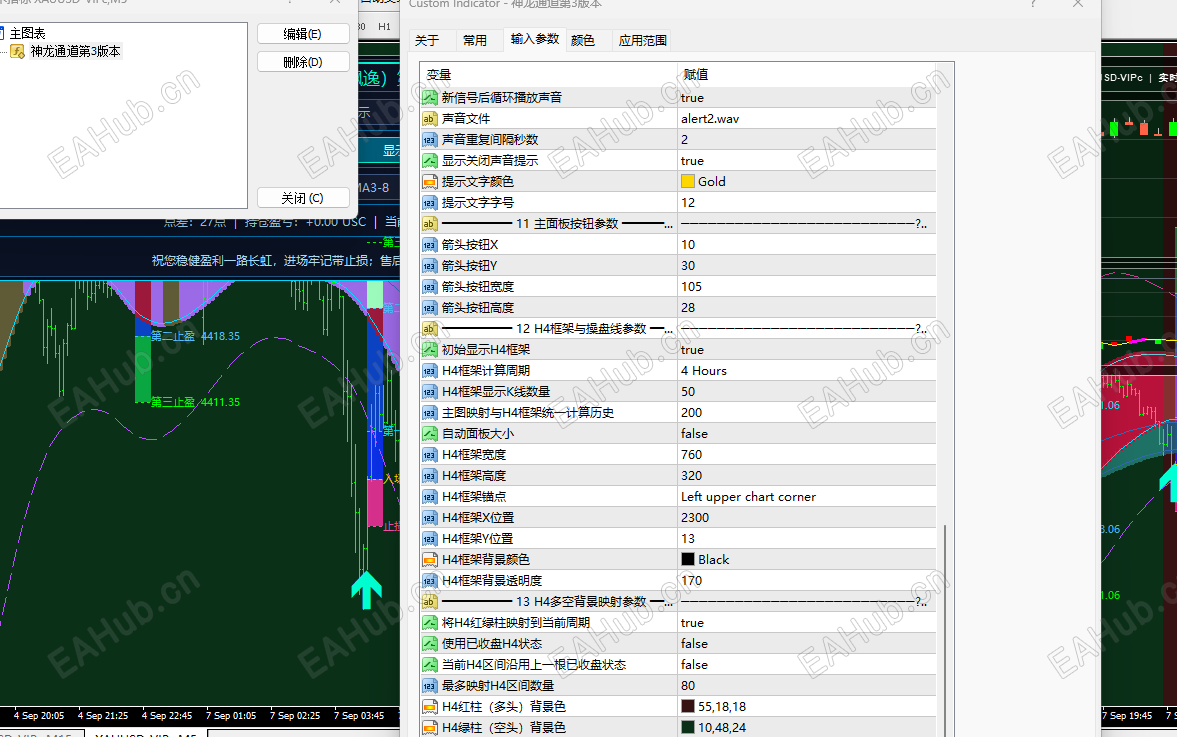Click the icon beside 新信号后循环播放声音 row

click(x=429, y=98)
